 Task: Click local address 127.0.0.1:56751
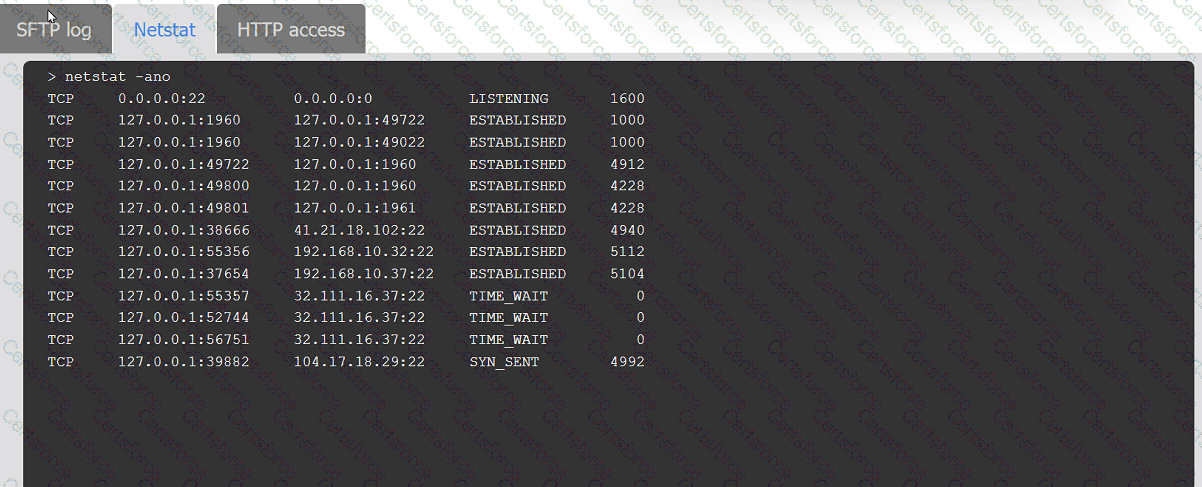click(x=184, y=340)
